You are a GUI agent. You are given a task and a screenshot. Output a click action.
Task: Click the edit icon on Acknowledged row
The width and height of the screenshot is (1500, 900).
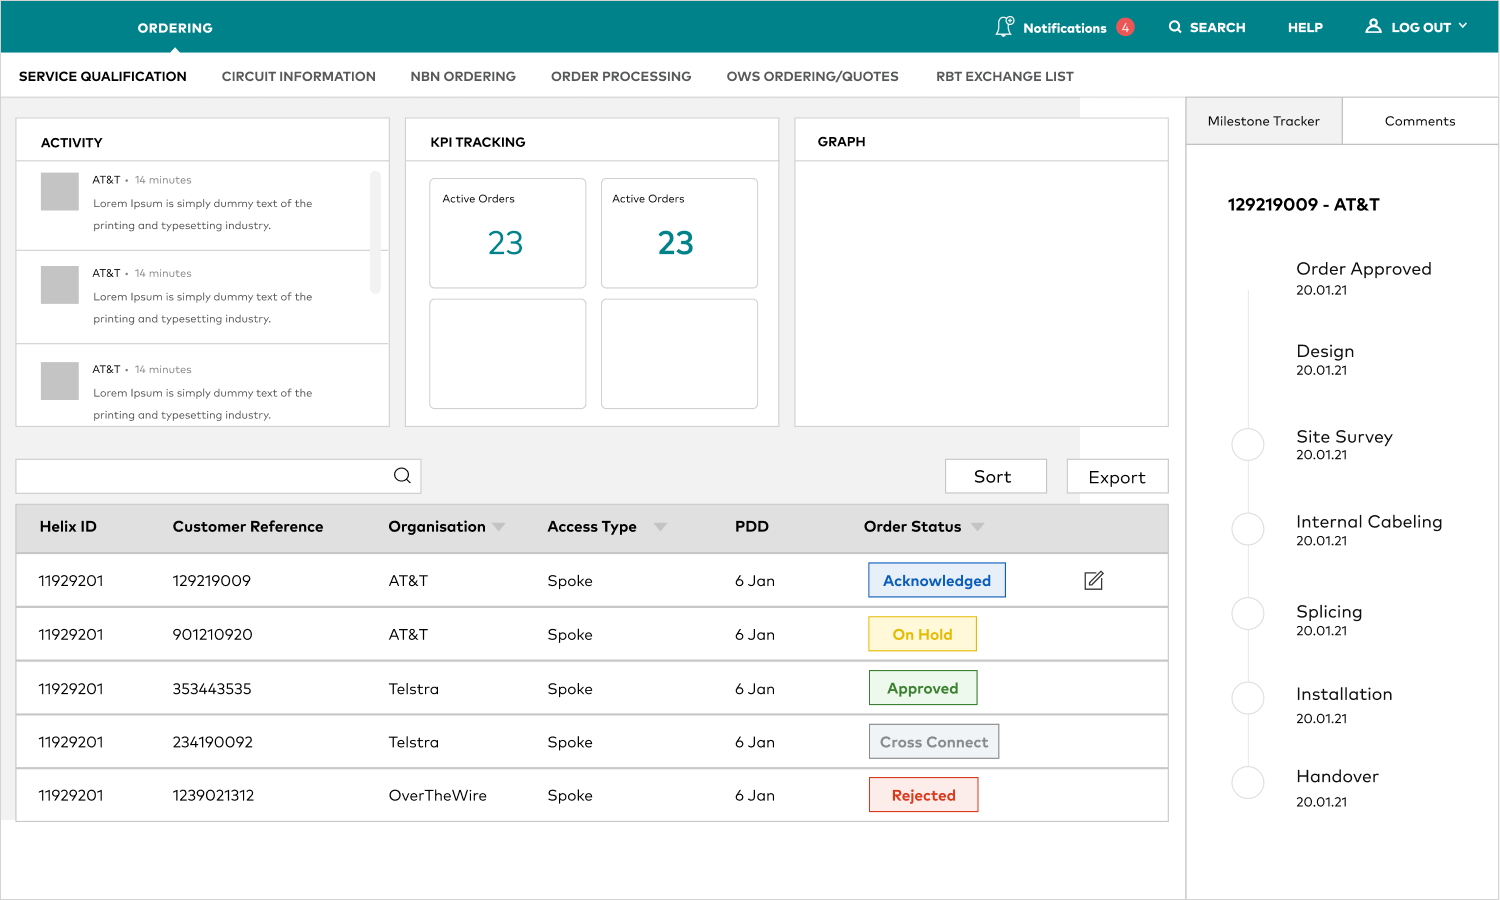pyautogui.click(x=1094, y=580)
